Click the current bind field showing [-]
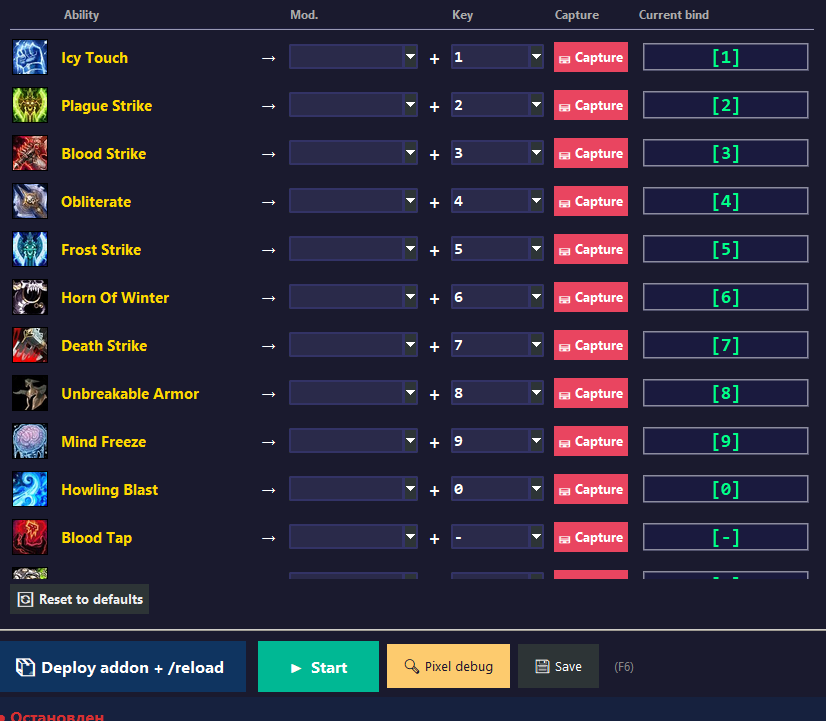Viewport: 826px width, 721px height. point(725,537)
